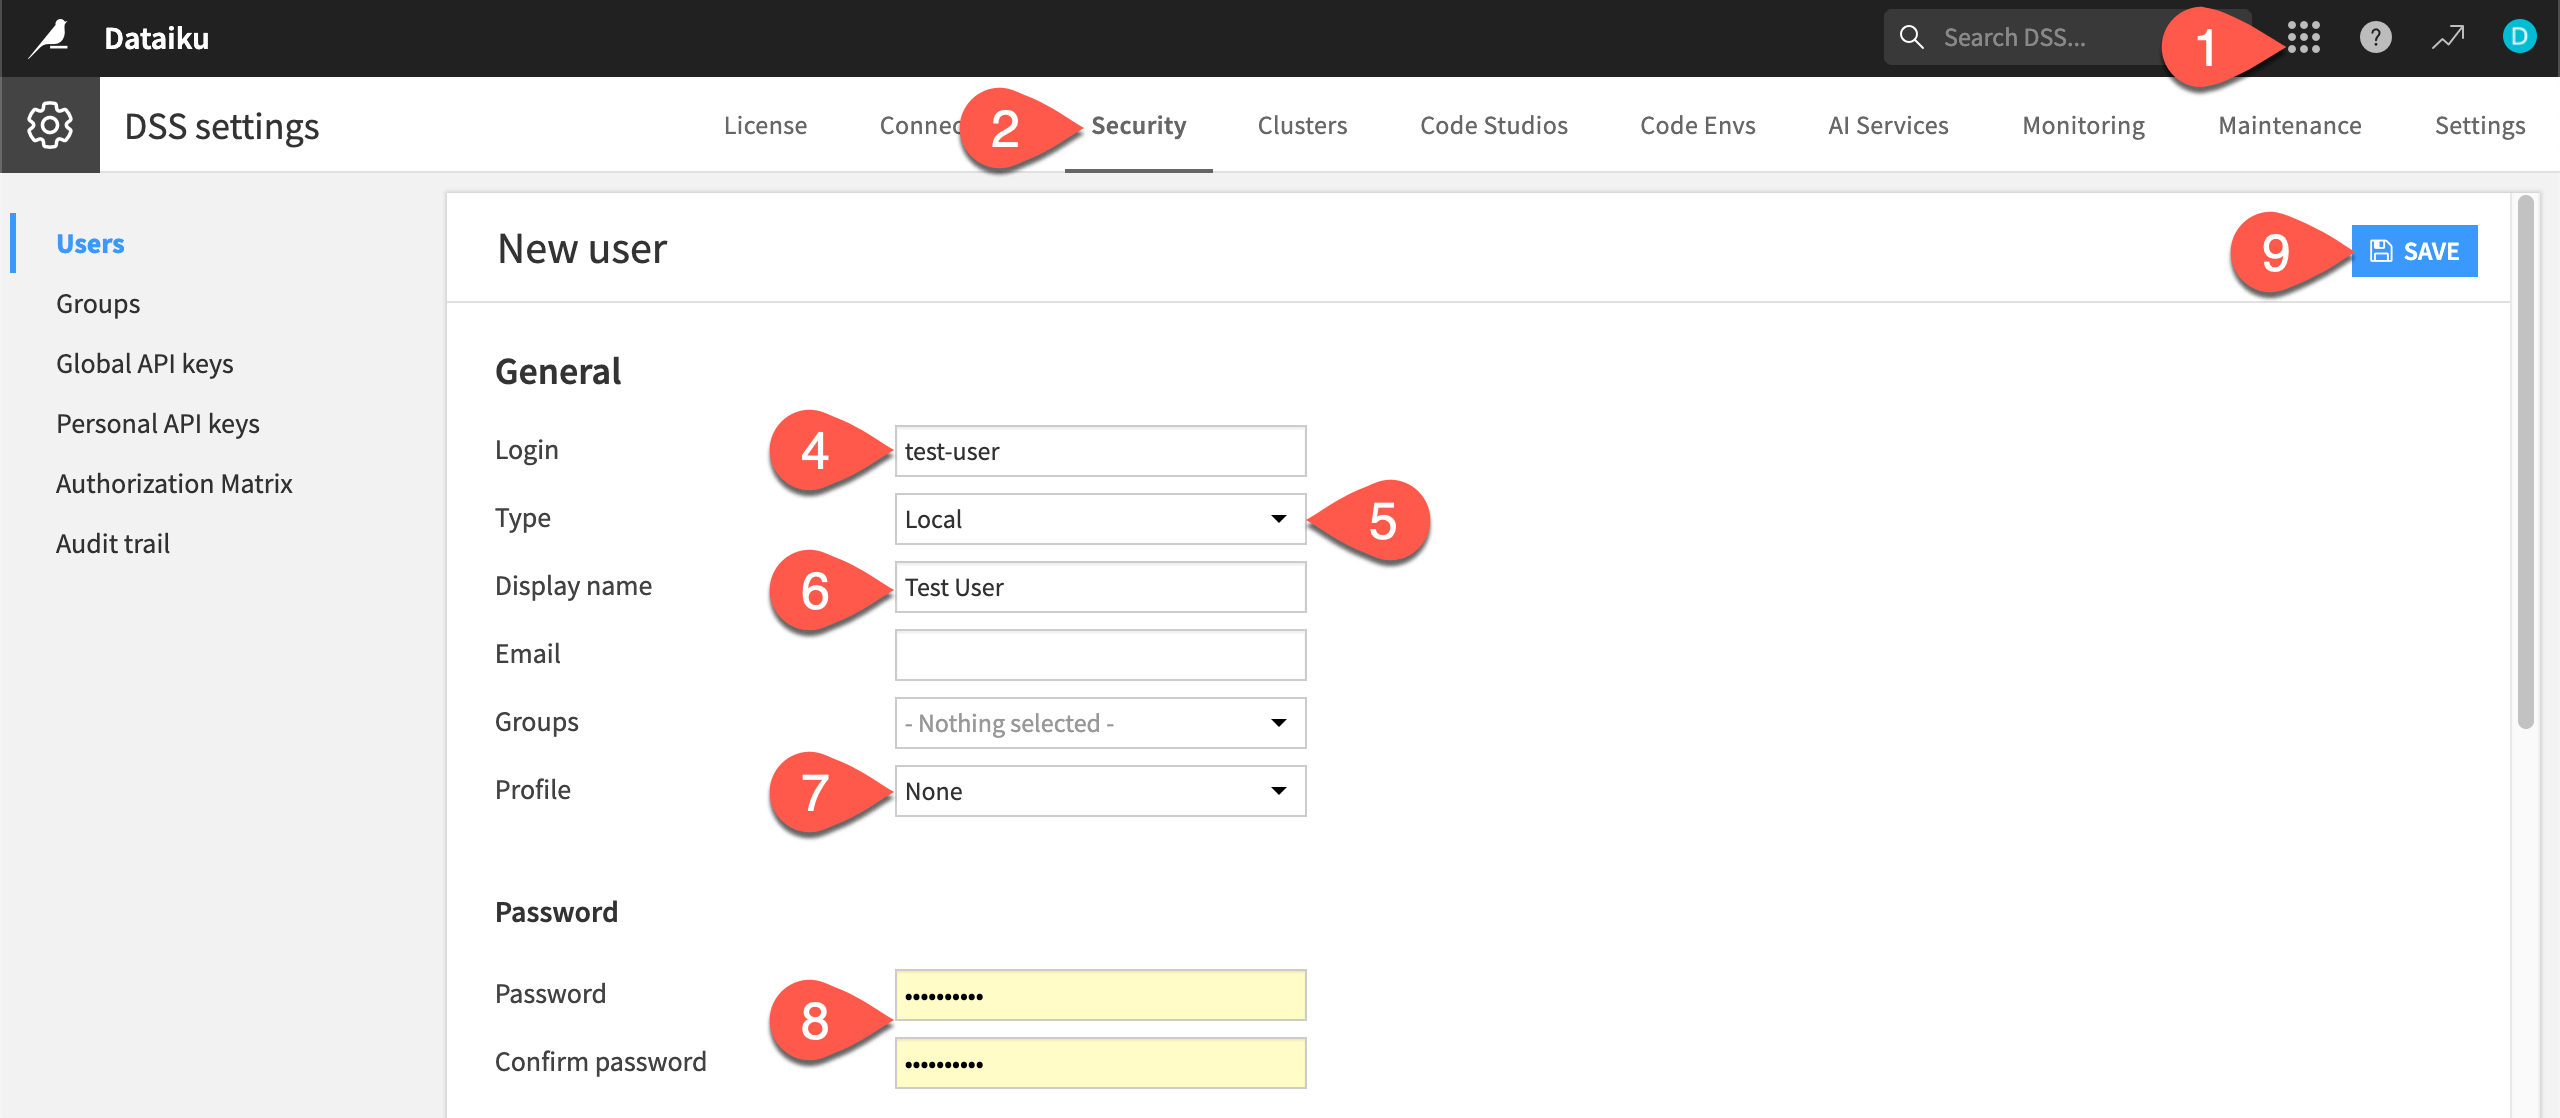The image size is (2560, 1118).
Task: Open the Monitoring tab
Action: coord(2083,125)
